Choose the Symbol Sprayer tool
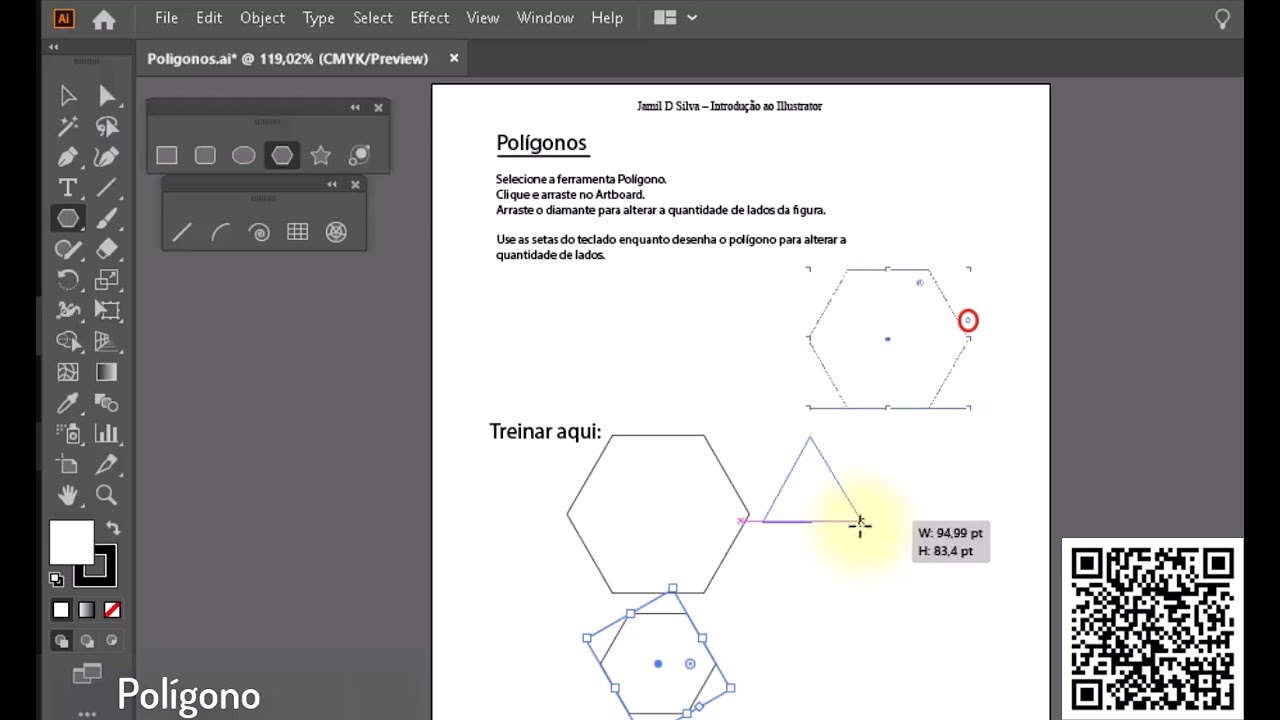 coord(68,433)
